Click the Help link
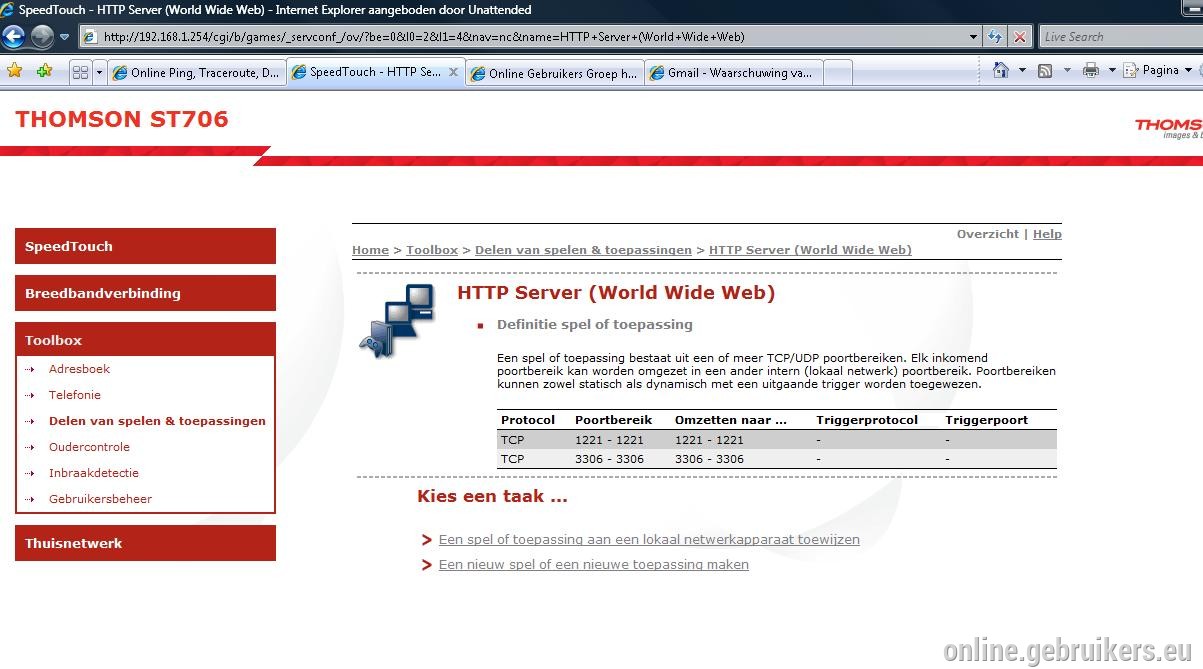The image size is (1203, 669). click(1047, 234)
